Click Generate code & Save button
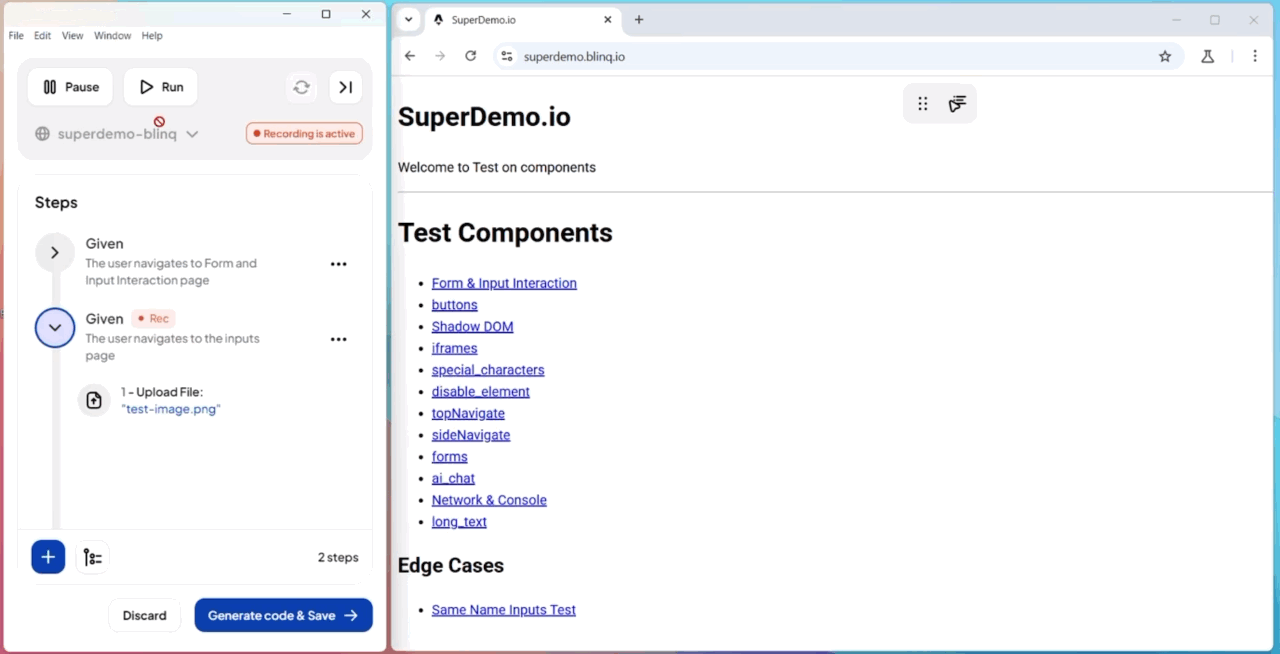The height and width of the screenshot is (654, 1280). 283,615
